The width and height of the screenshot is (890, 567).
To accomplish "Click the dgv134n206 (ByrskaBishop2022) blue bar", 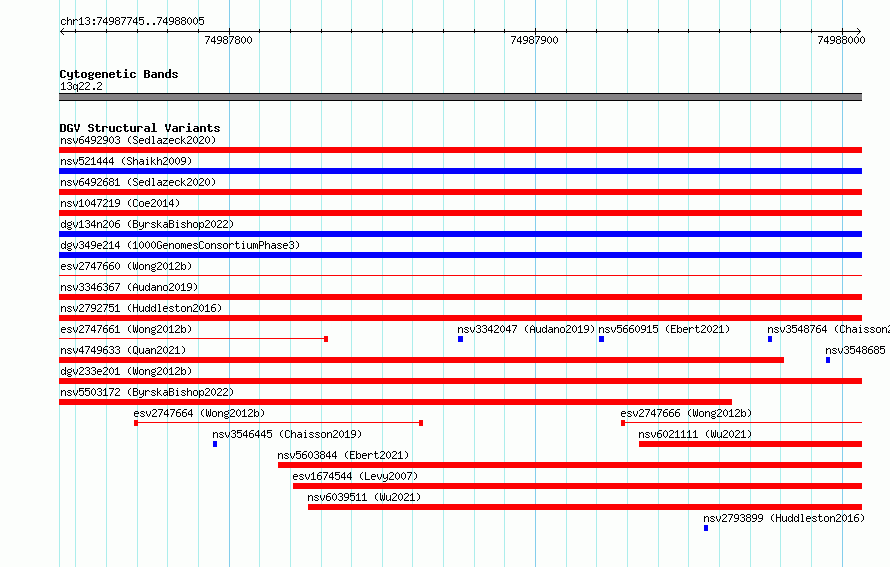I will (x=460, y=234).
